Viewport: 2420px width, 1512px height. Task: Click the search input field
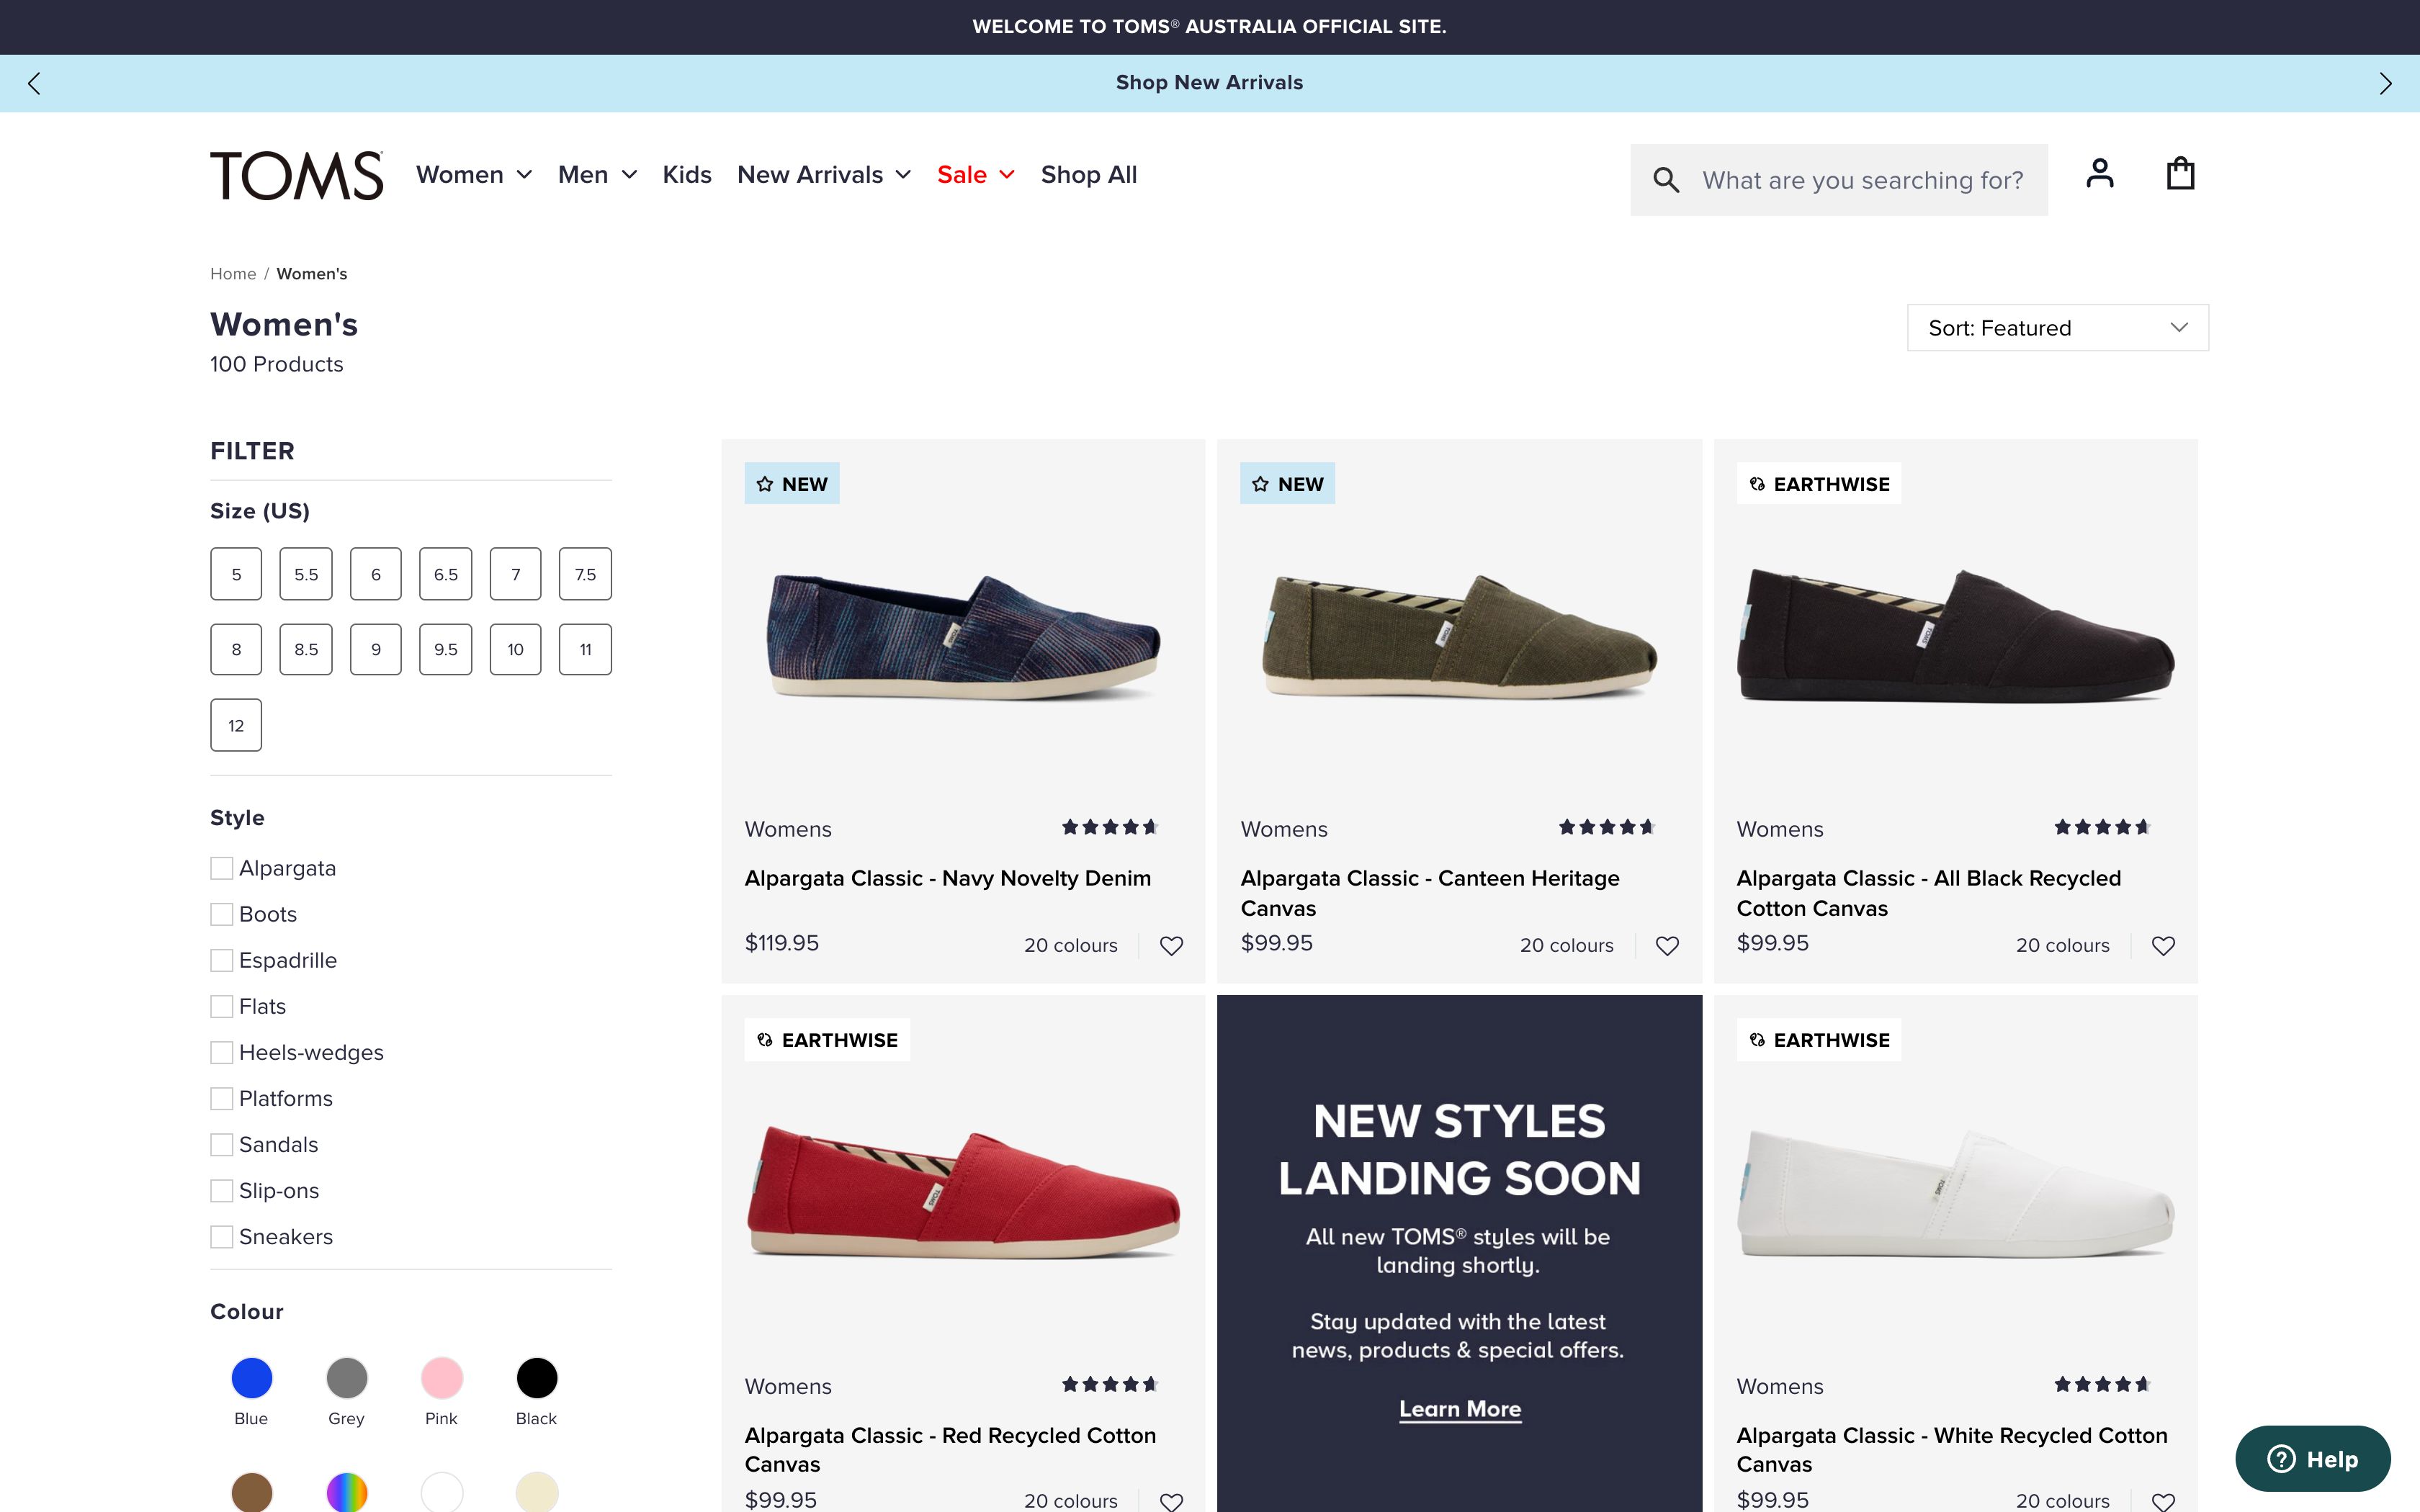(x=1862, y=180)
